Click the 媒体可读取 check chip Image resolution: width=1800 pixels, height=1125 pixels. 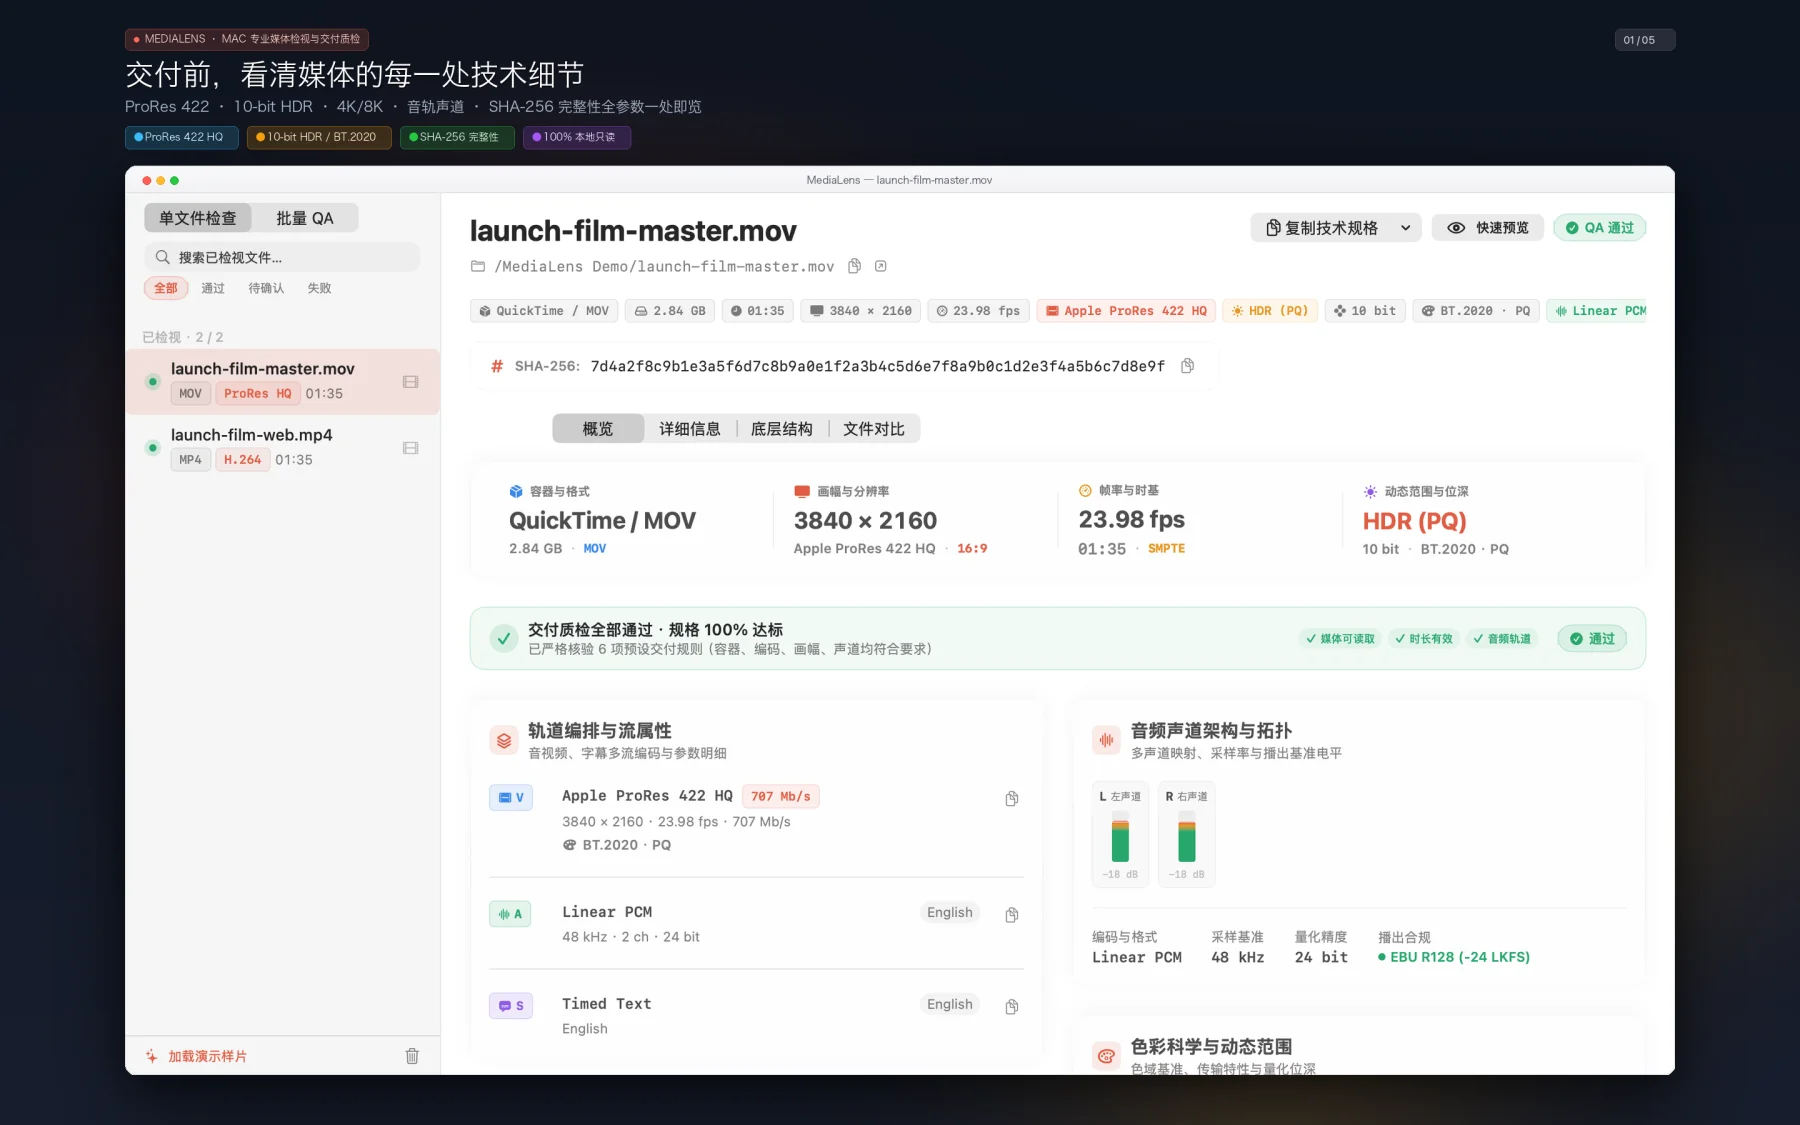[x=1340, y=639]
